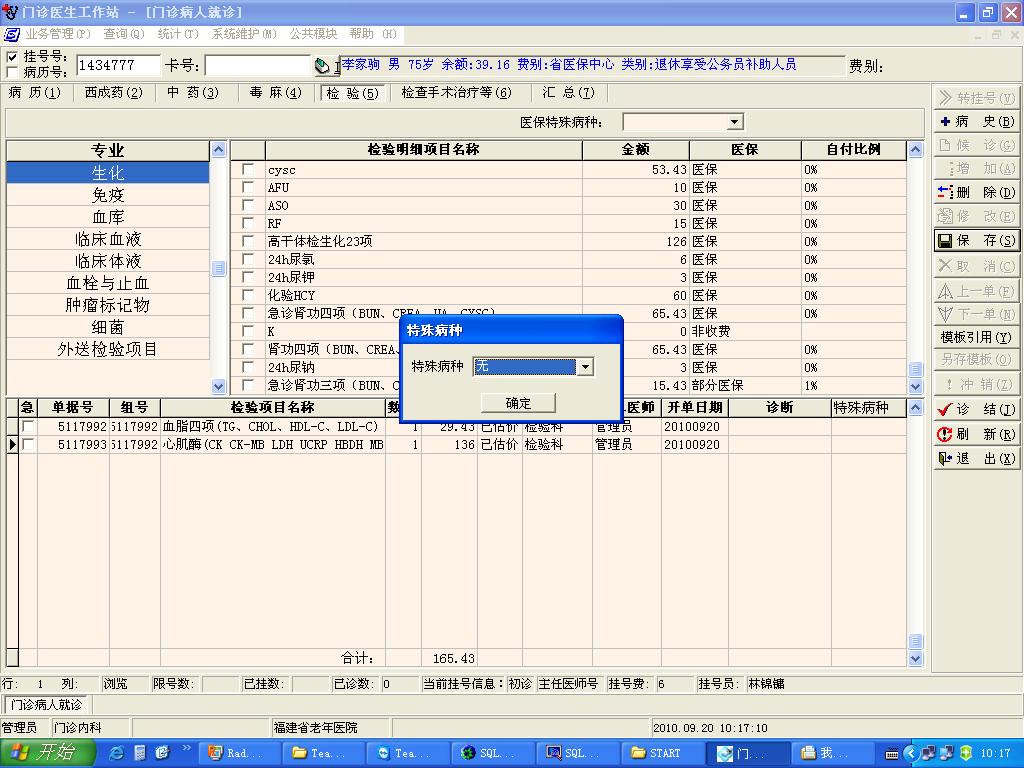This screenshot has height=768, width=1024.
Task: Switch to 中药(3) tab
Action: 193,93
